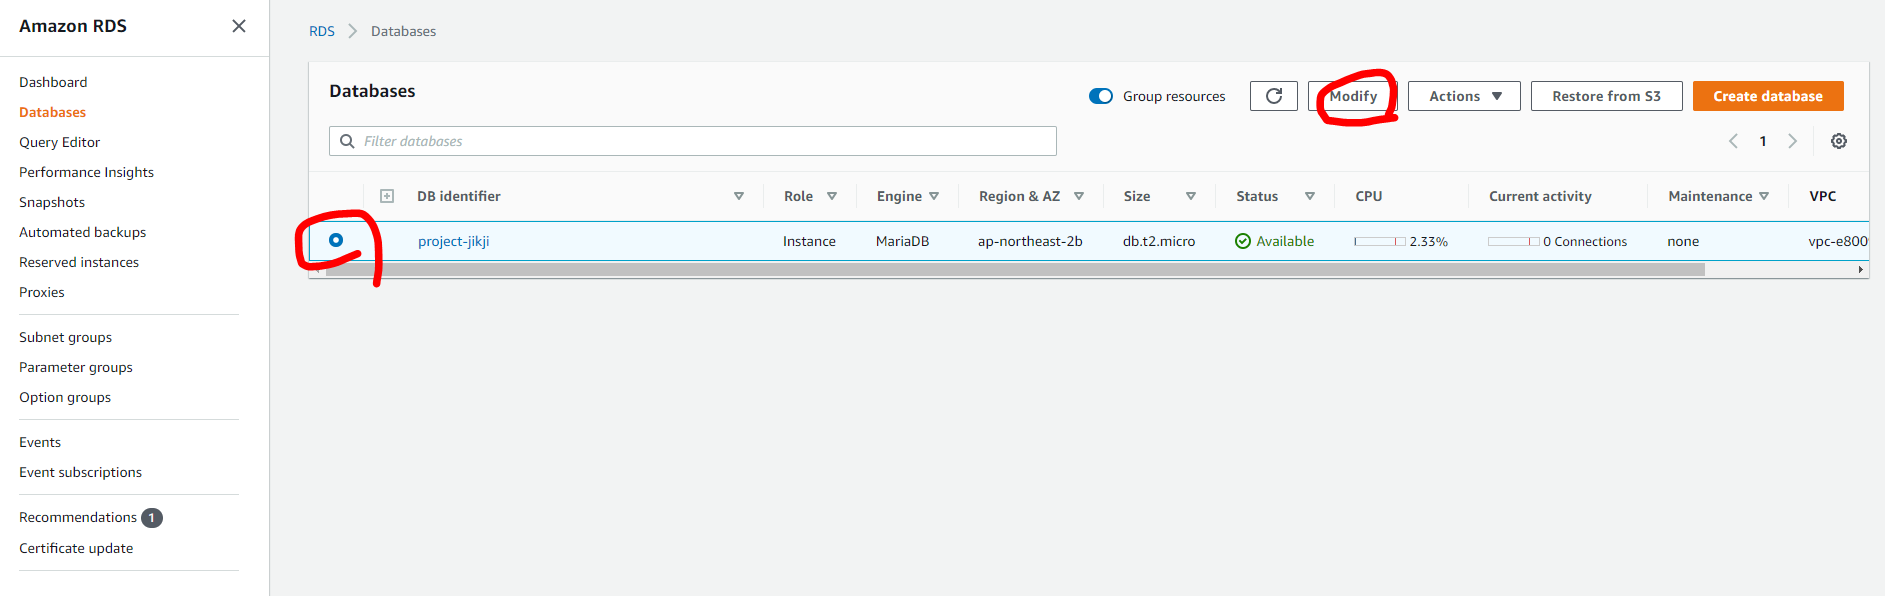
Task: Sort by Role column arrow
Action: coord(832,196)
